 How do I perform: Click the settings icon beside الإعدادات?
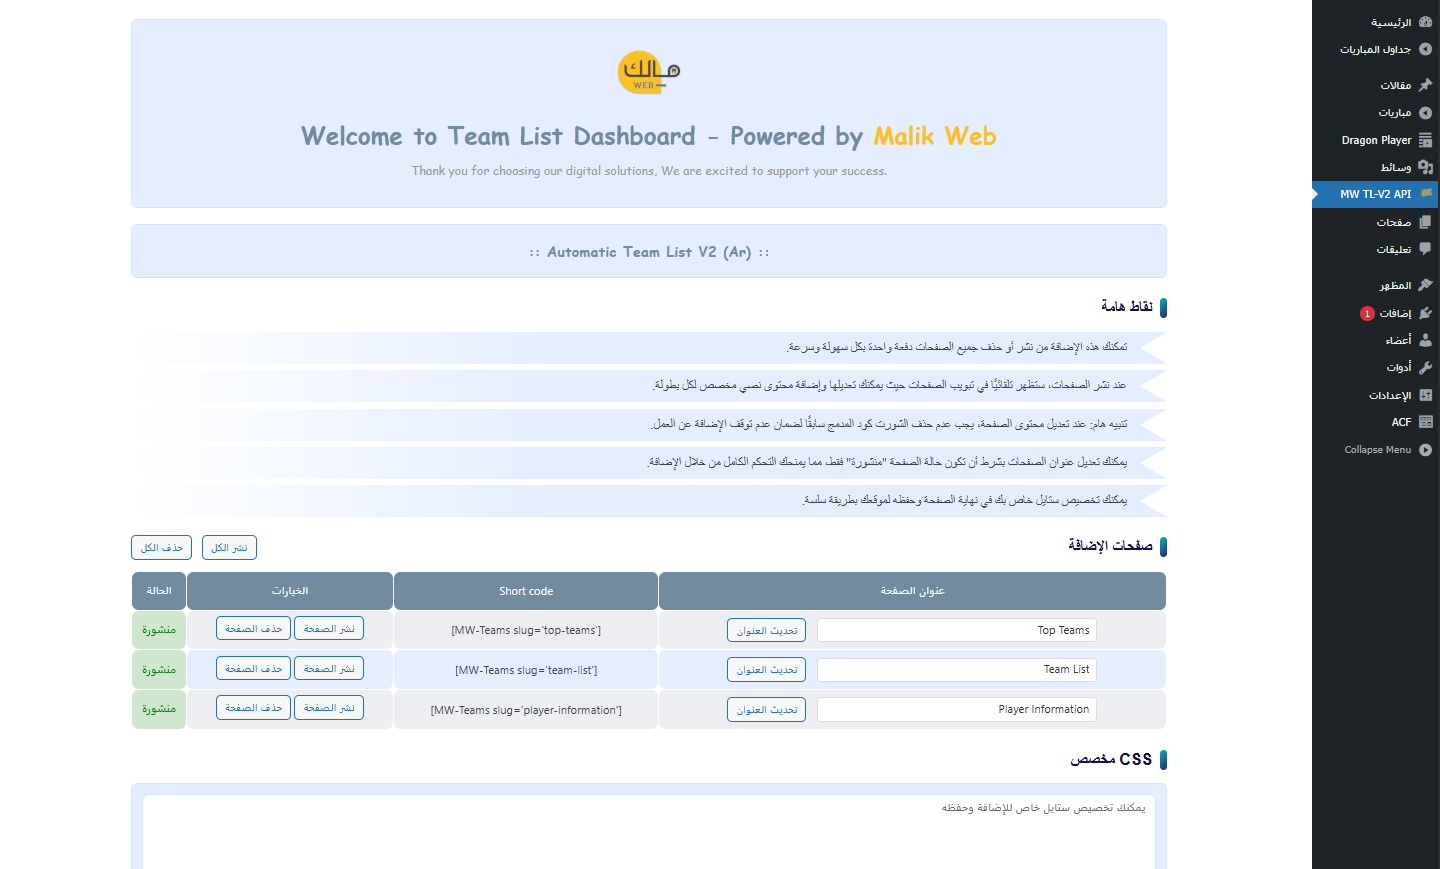1425,395
